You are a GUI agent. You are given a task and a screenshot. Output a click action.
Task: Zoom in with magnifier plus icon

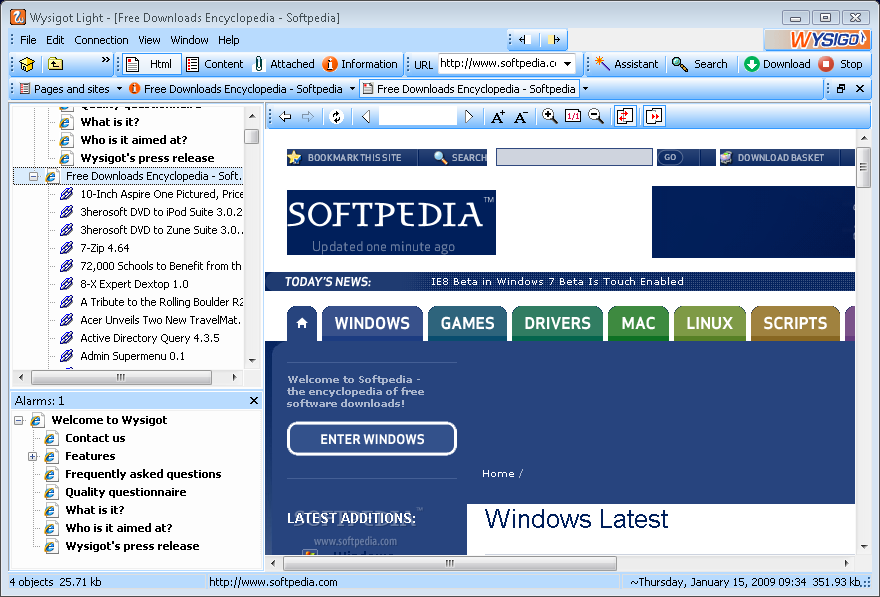coord(549,116)
